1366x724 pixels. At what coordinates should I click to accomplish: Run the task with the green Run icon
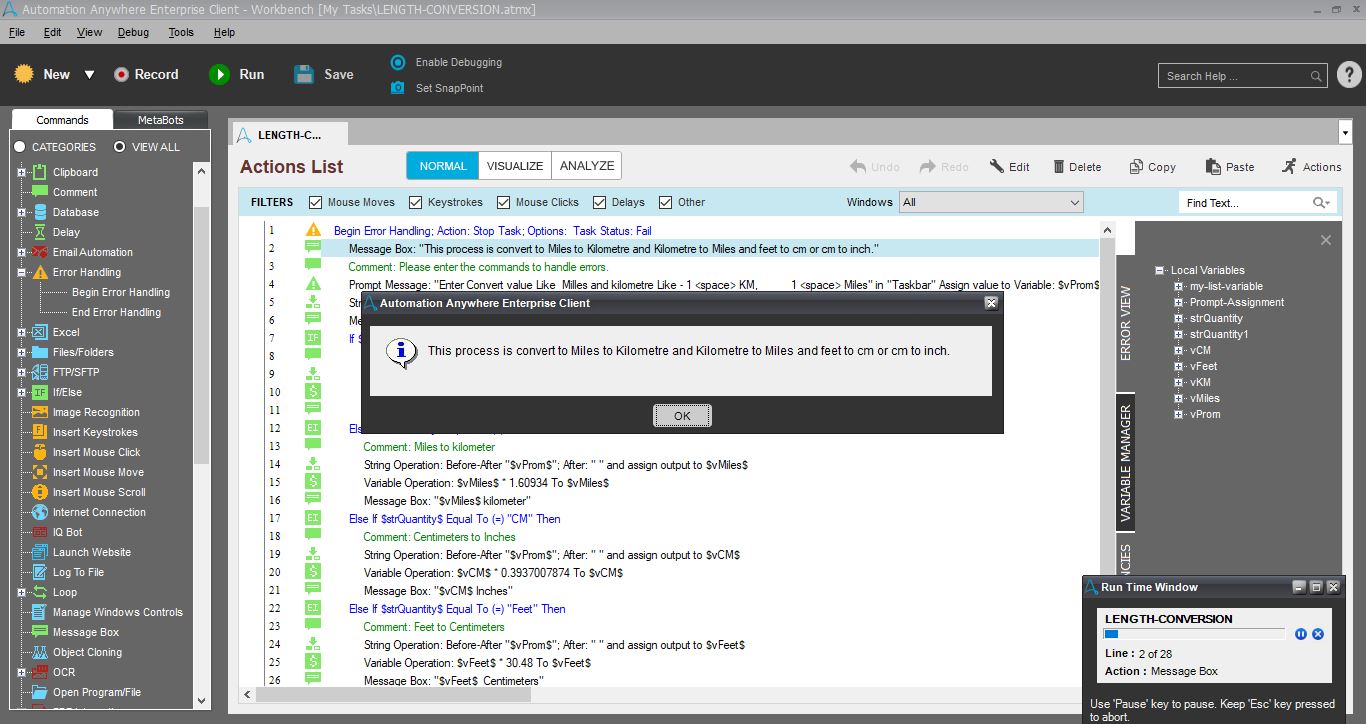pyautogui.click(x=219, y=74)
